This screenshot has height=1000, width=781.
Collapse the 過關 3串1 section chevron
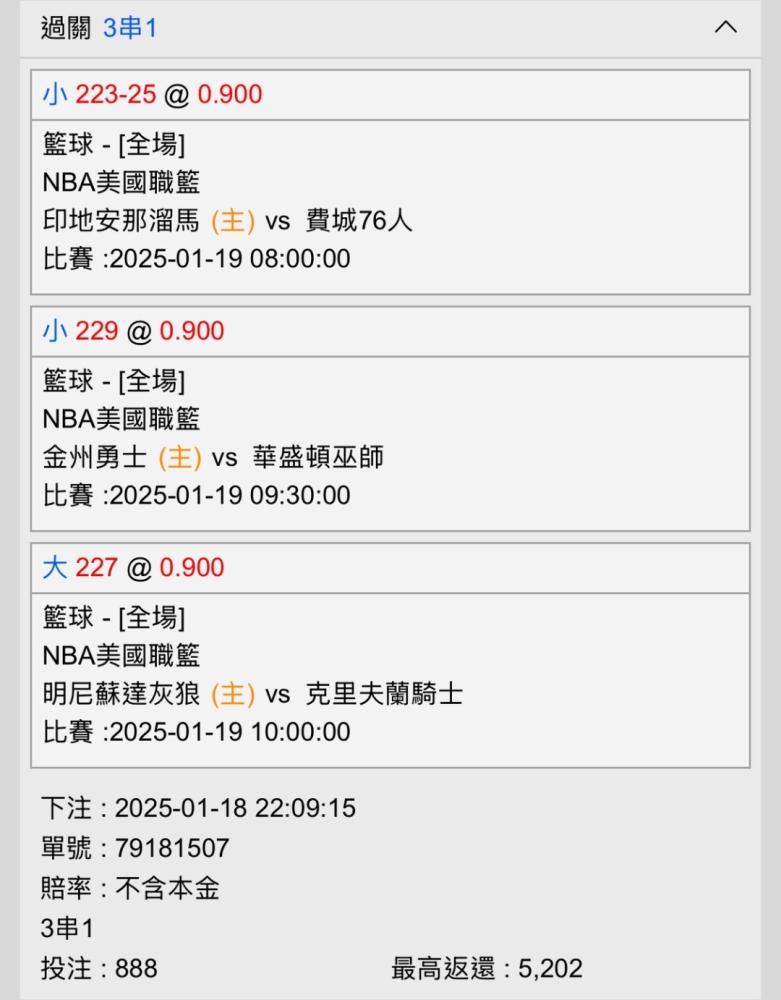coord(726,27)
